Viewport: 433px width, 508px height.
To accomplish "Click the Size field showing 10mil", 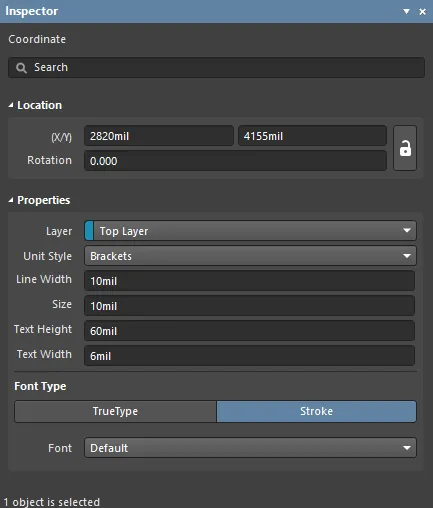I will click(x=249, y=306).
